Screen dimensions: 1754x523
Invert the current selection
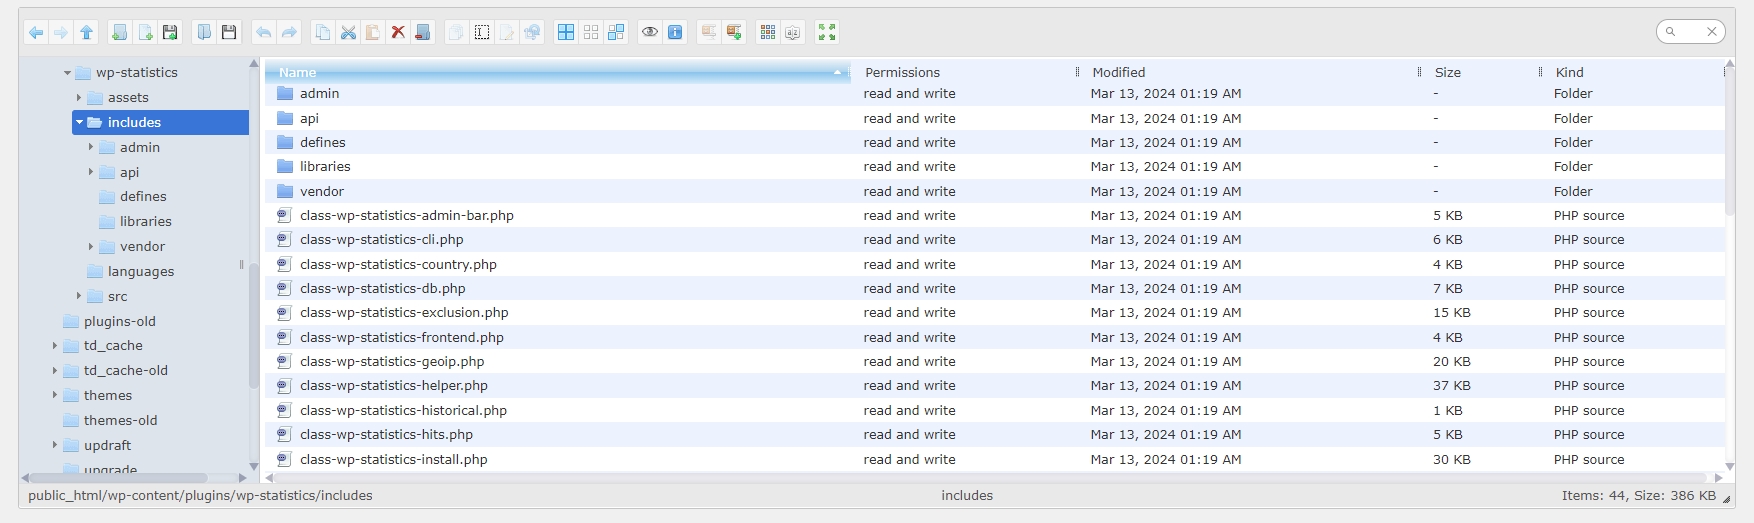616,33
